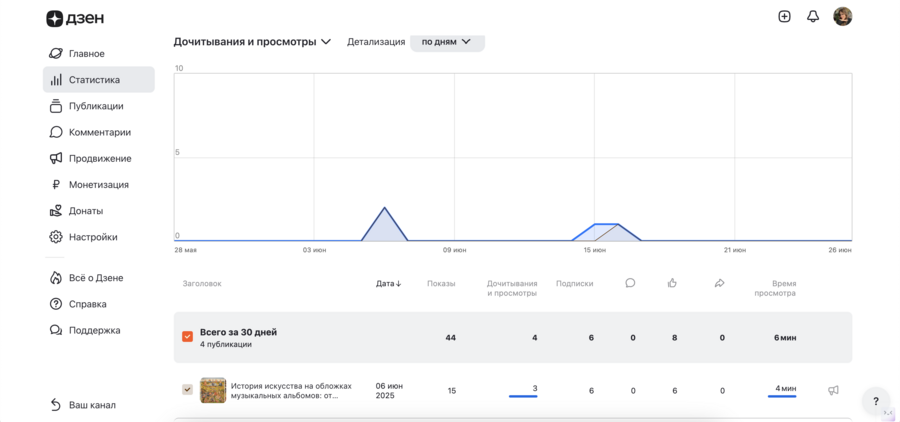Viewport: 900px width, 422px height.
Task: Open 'Комментарии' in sidebar
Action: [99, 132]
